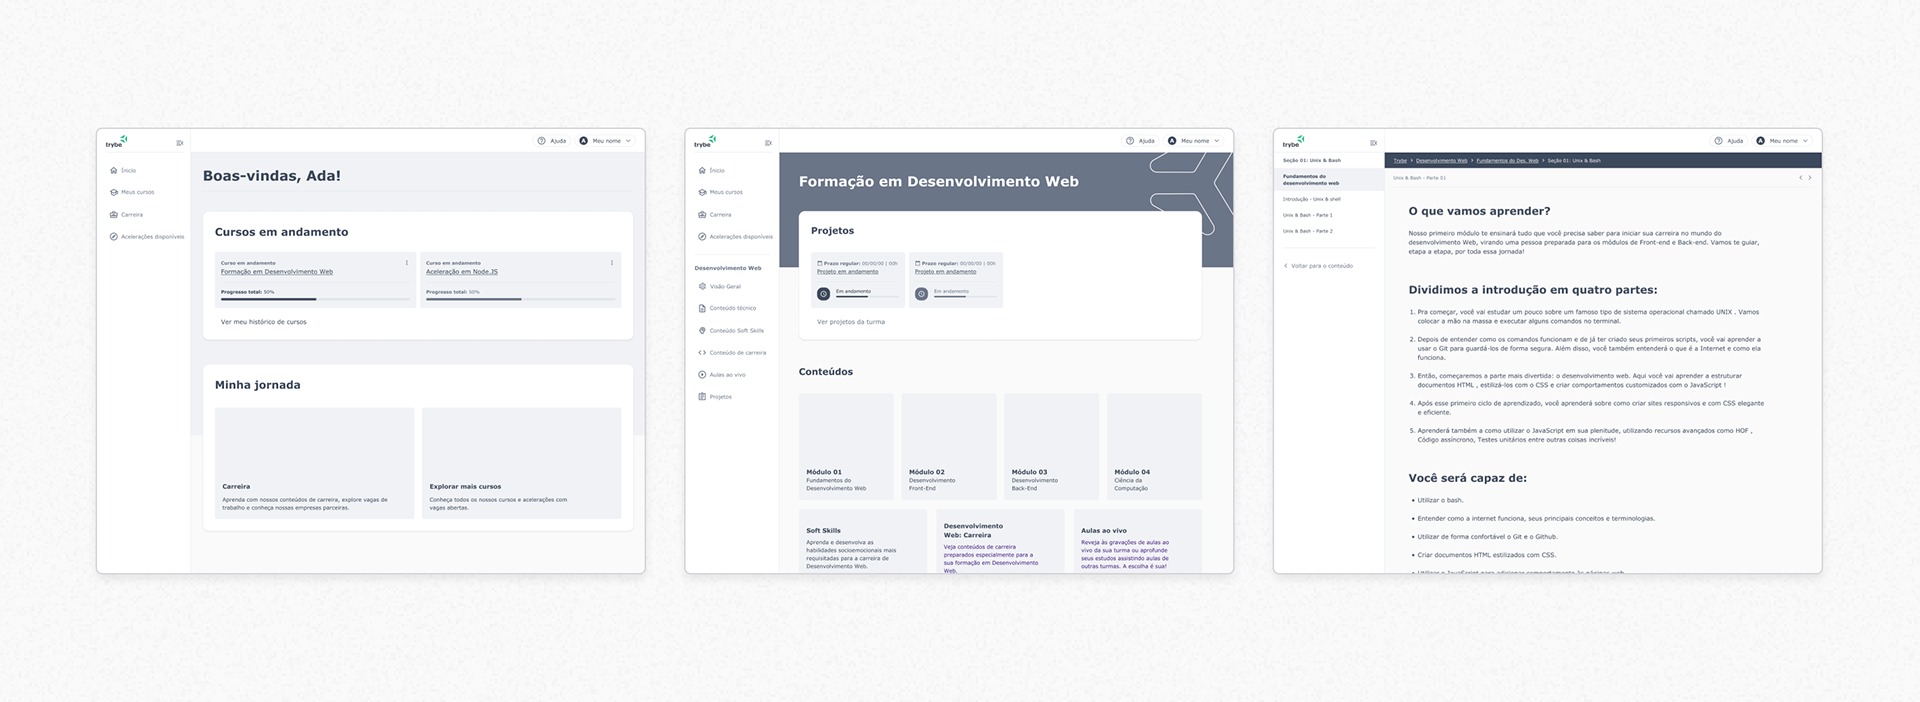Open the Explorar mais cursos card

[521, 463]
